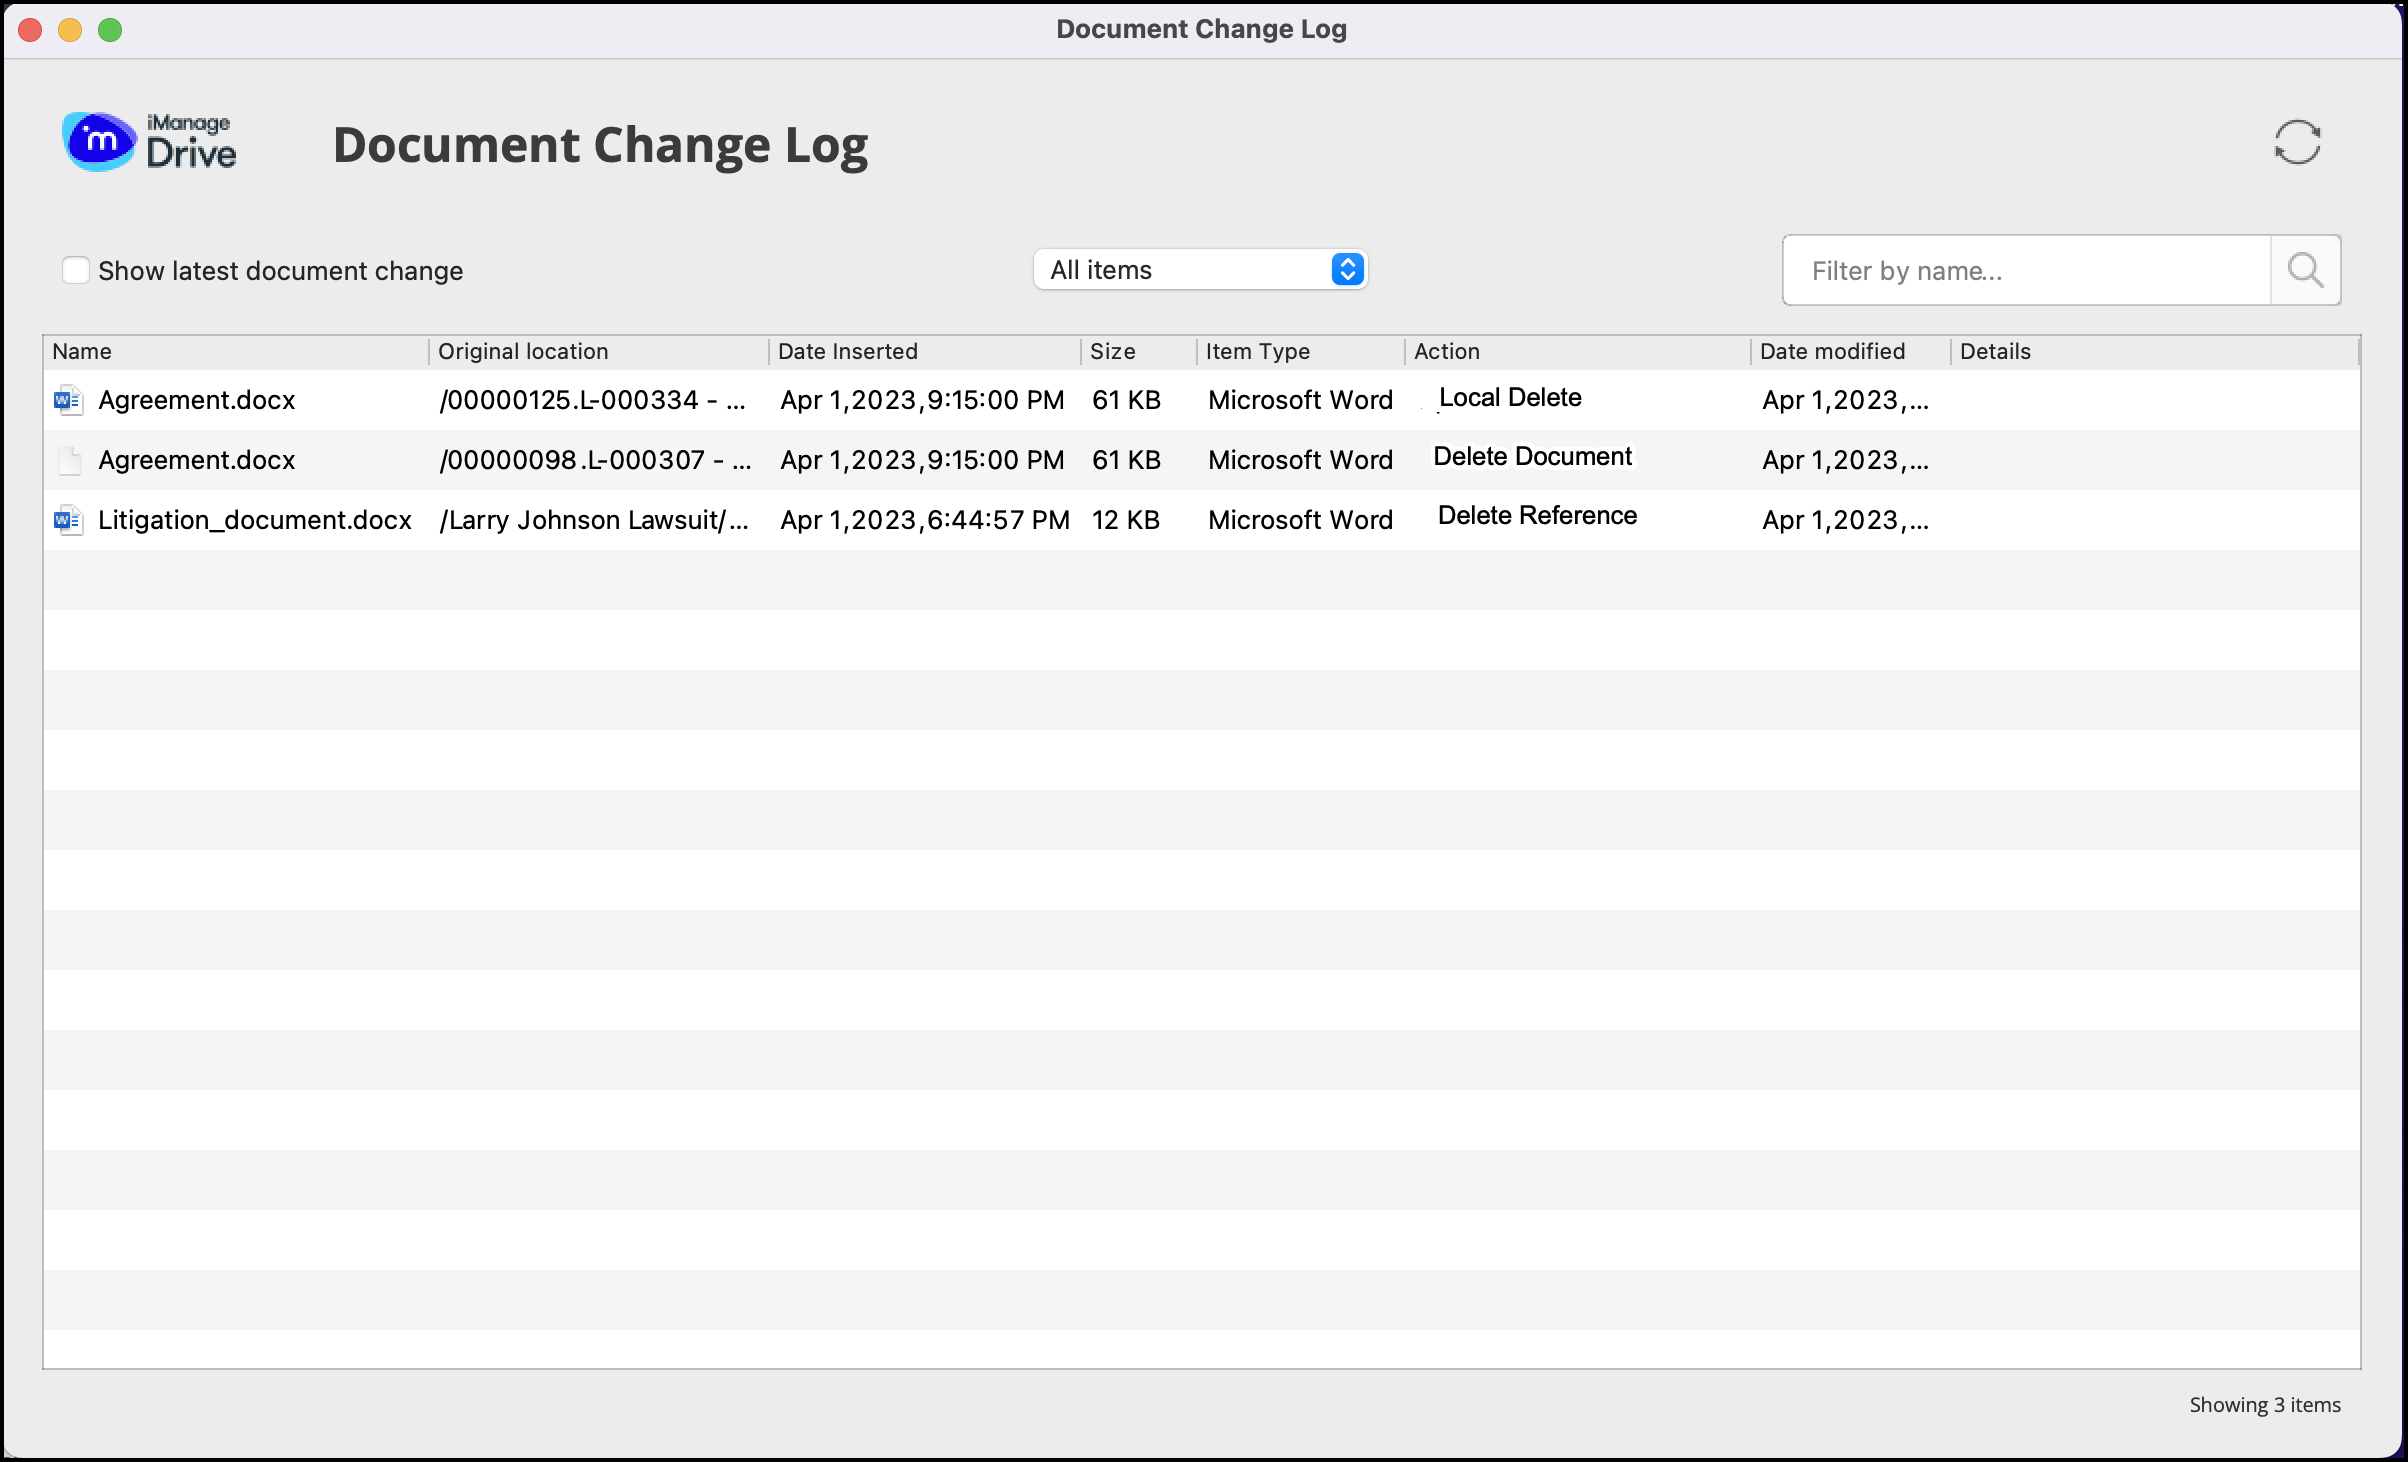The height and width of the screenshot is (1462, 2408).
Task: Open the All items dropdown
Action: point(1200,270)
